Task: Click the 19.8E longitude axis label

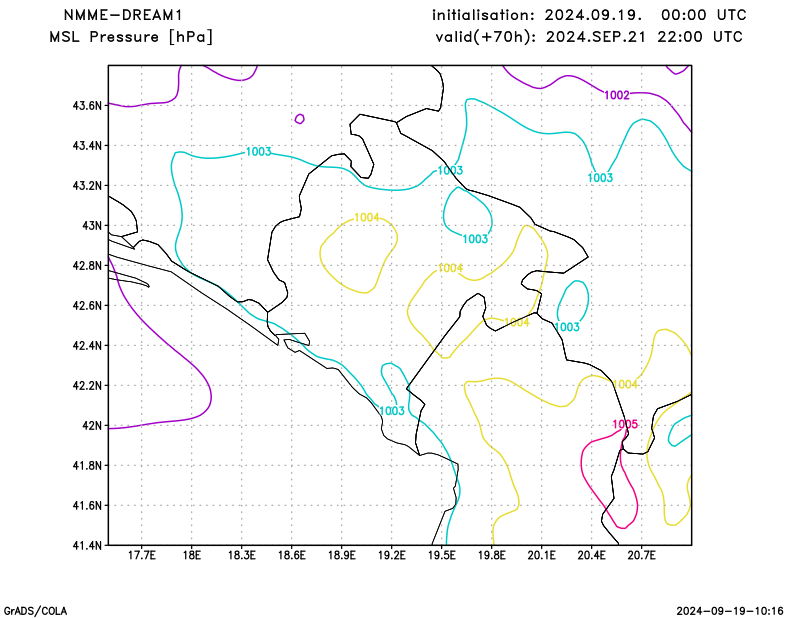Action: tap(492, 555)
